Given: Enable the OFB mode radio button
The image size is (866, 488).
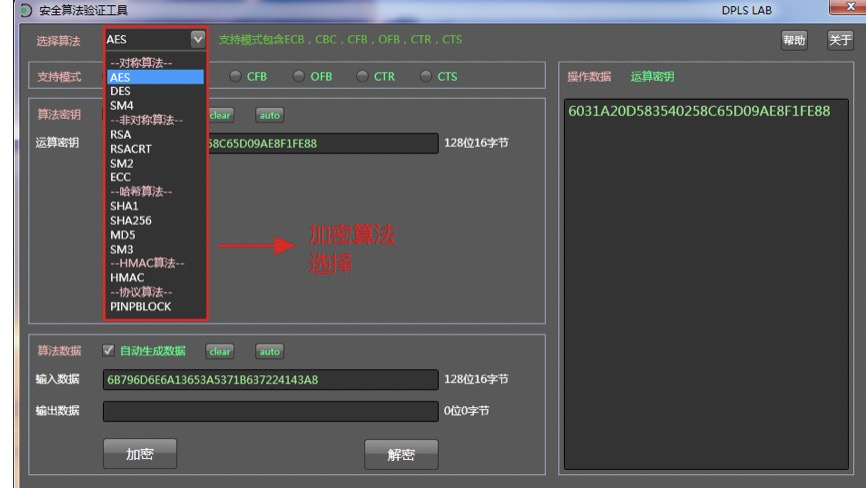Looking at the screenshot, I should click(x=299, y=77).
